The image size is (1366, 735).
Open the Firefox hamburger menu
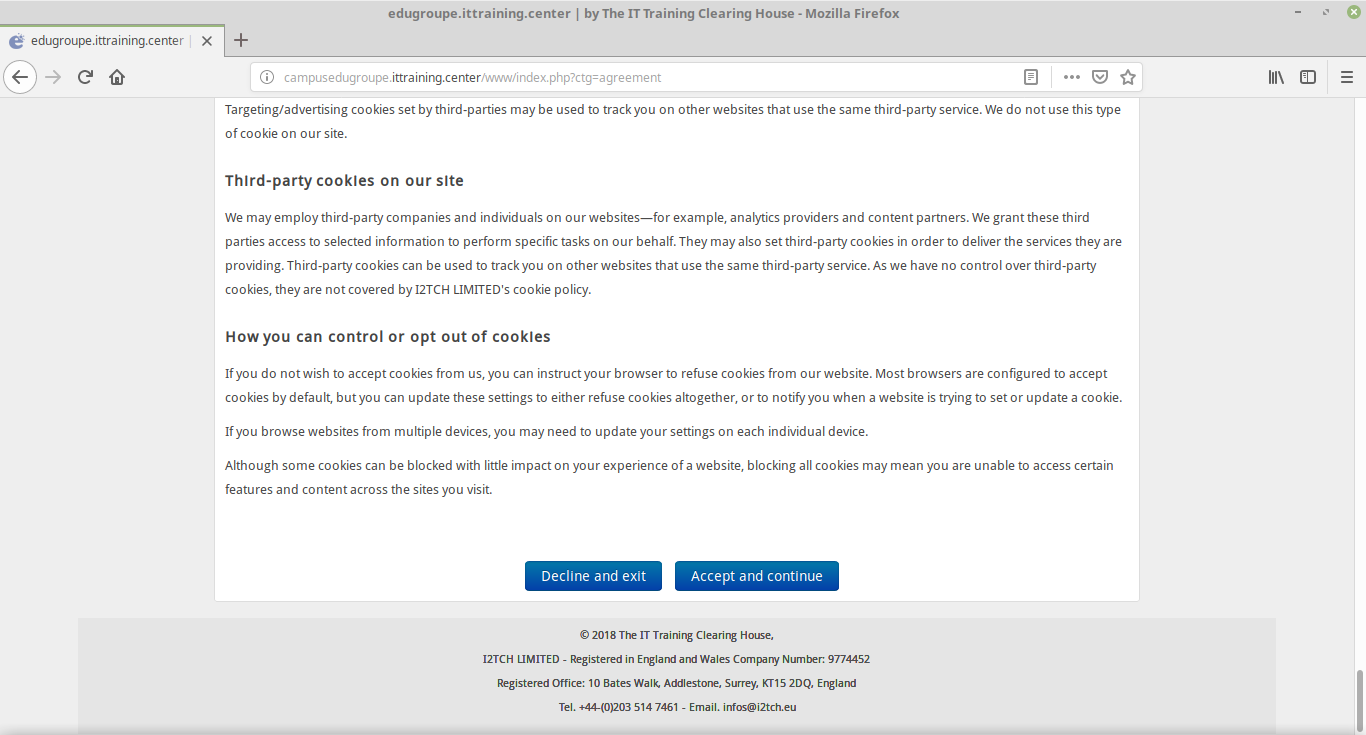point(1346,77)
